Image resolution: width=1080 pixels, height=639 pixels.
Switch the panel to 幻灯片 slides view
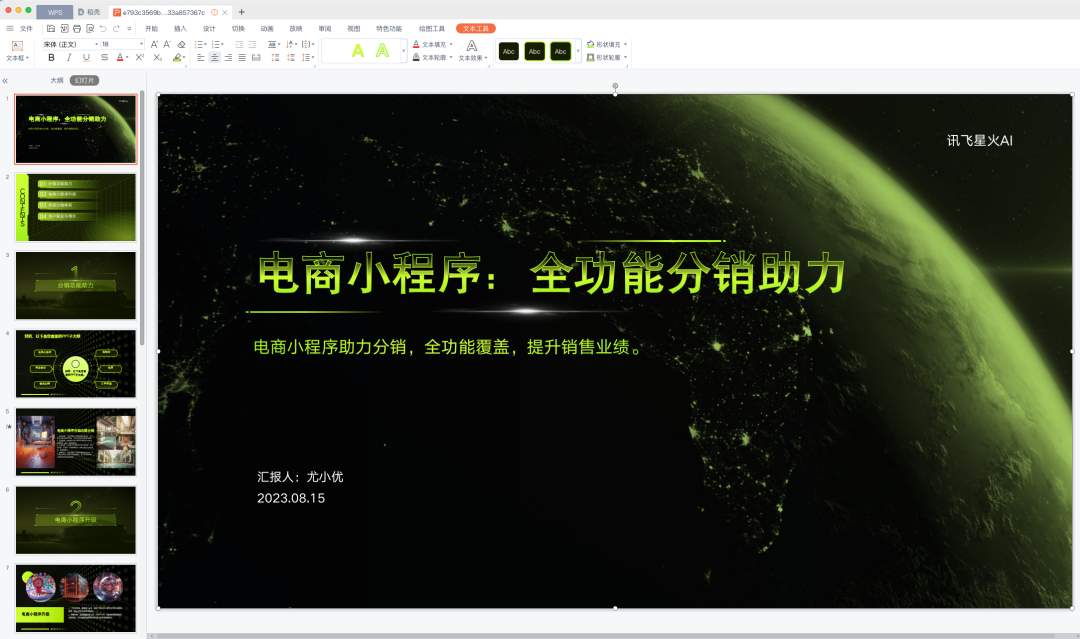point(84,81)
